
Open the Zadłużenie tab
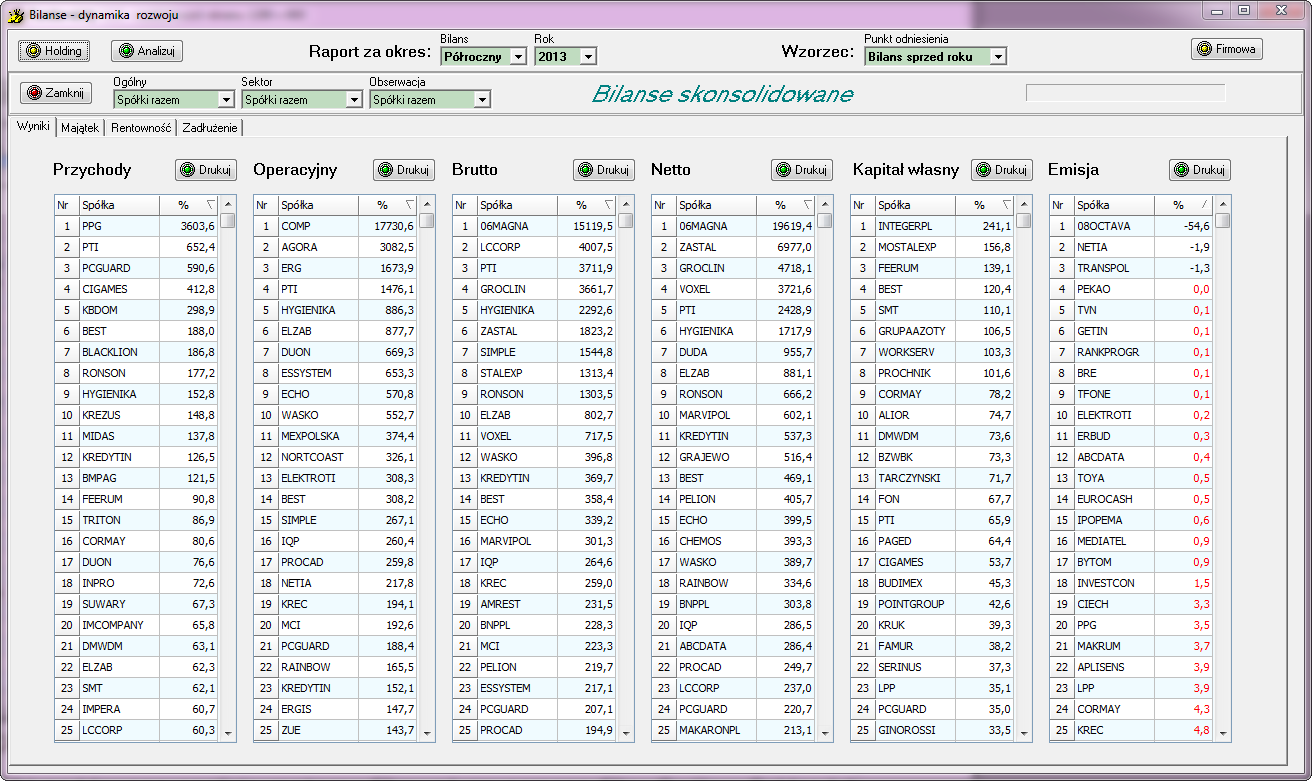(210, 128)
